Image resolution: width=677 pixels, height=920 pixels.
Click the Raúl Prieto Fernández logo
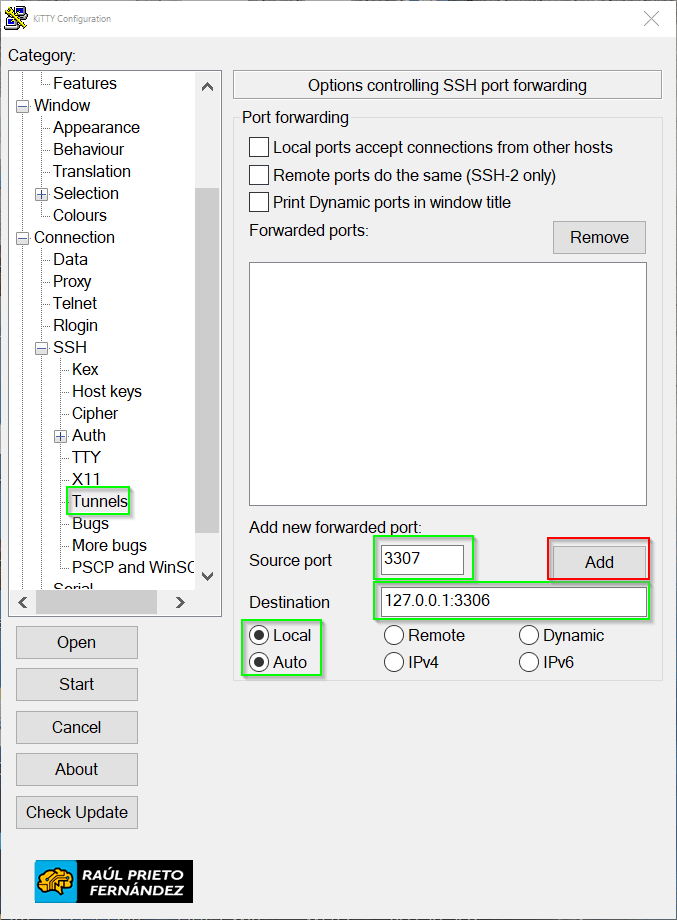tap(113, 881)
